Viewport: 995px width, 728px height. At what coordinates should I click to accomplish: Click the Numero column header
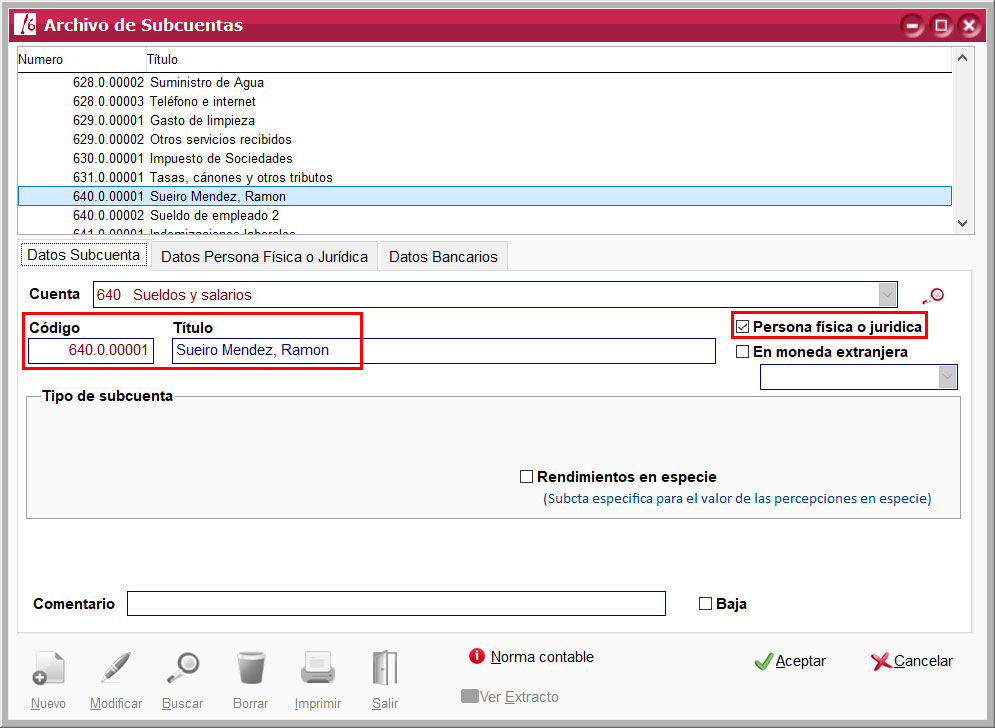tap(81, 60)
